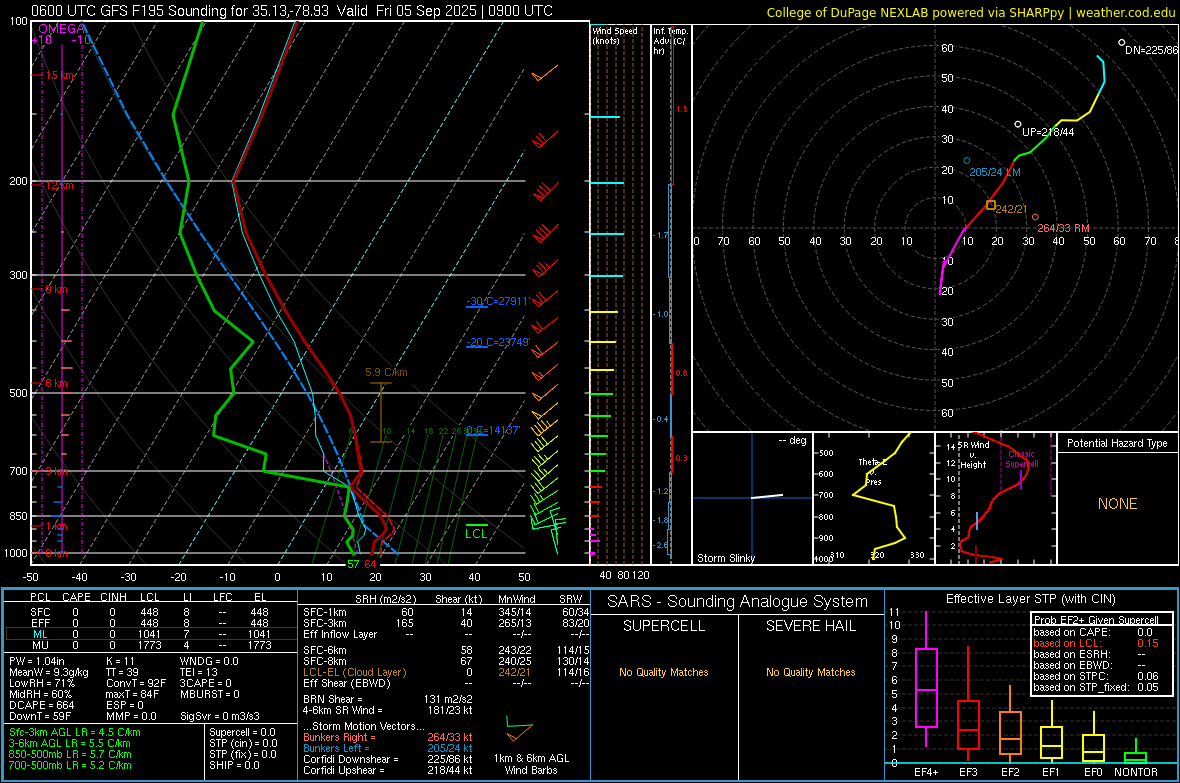Click the Potential Hazard Type header
The width and height of the screenshot is (1180, 783).
(x=1117, y=443)
